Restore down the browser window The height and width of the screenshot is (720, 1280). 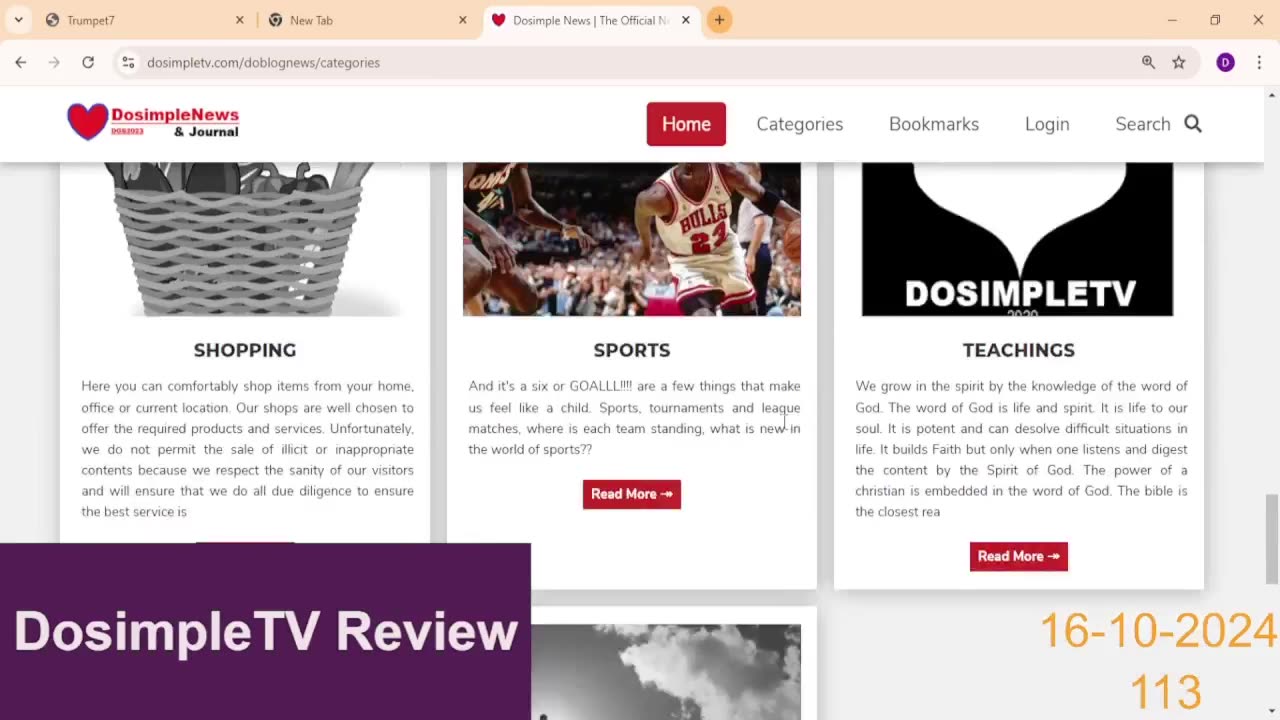(1215, 20)
